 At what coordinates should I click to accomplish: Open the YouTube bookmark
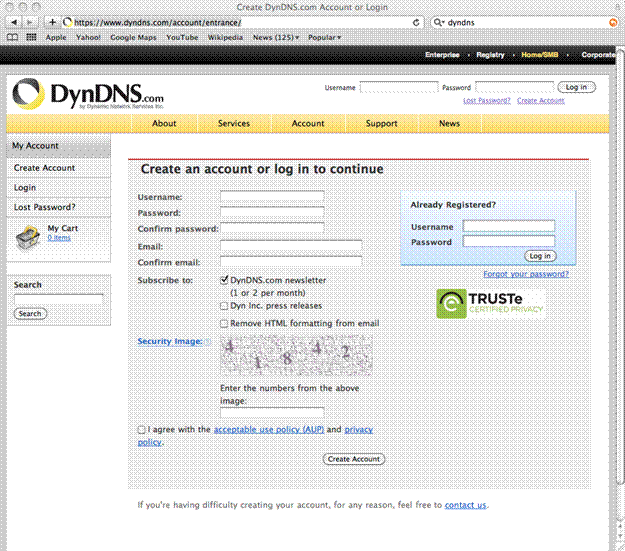pos(182,37)
